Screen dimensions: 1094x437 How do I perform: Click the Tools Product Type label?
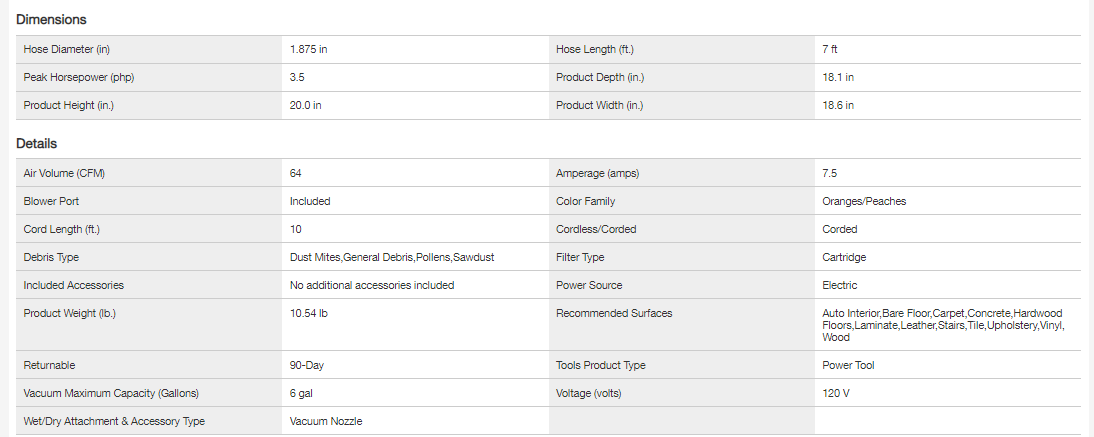coord(601,365)
